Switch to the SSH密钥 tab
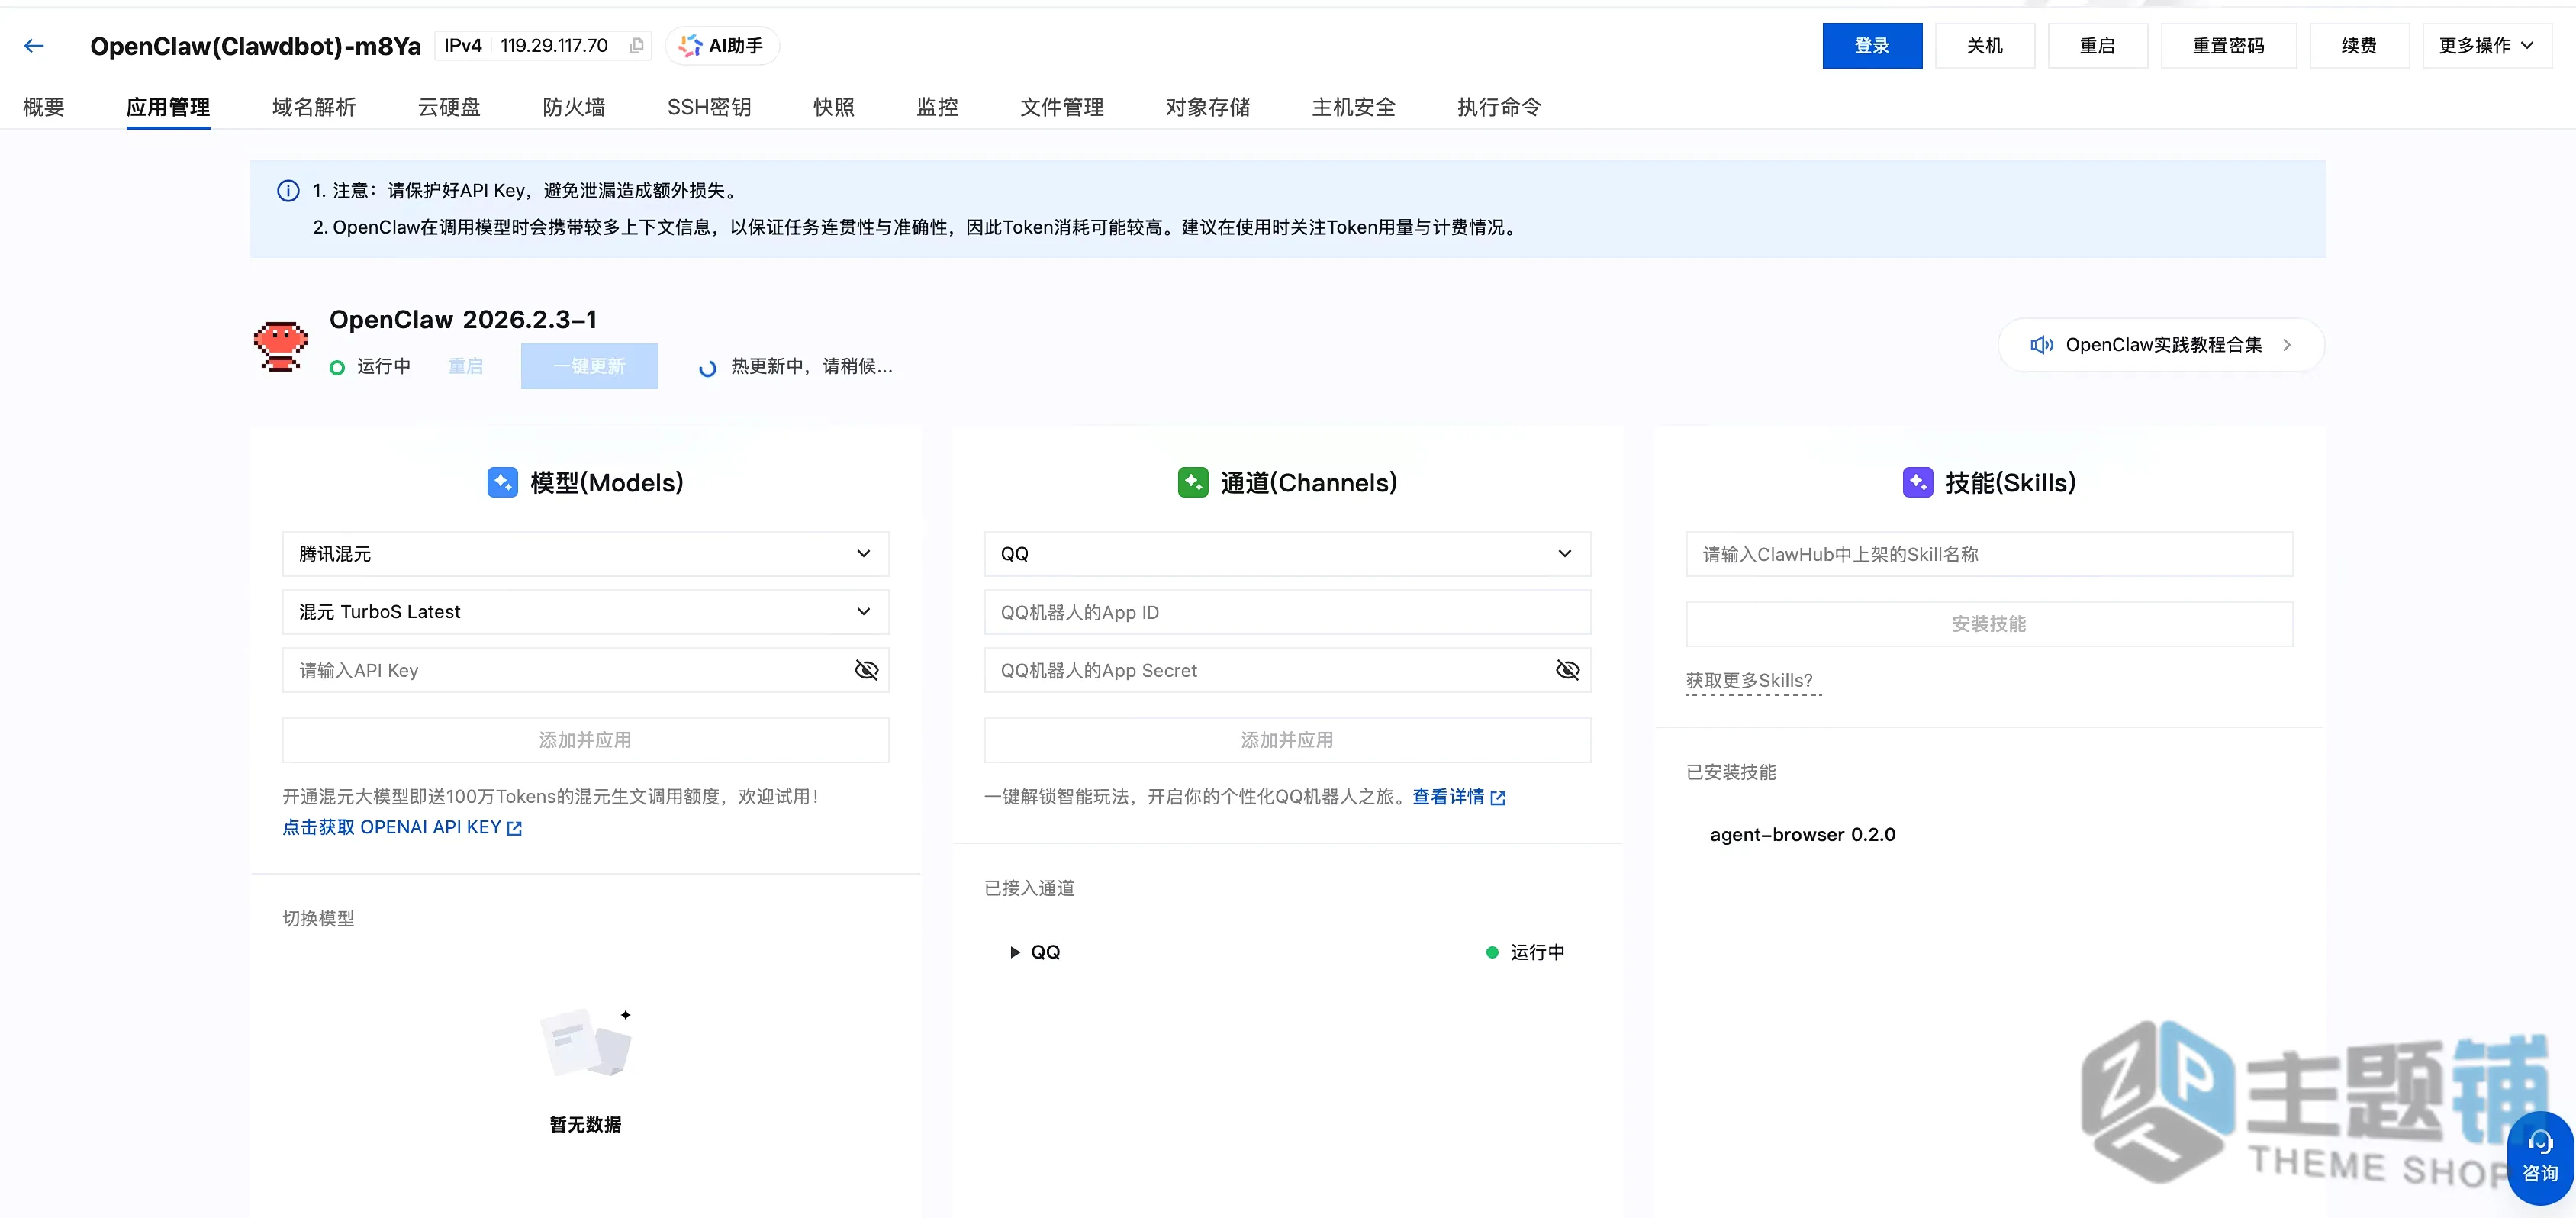Viewport: 2576px width, 1218px height. click(x=709, y=107)
